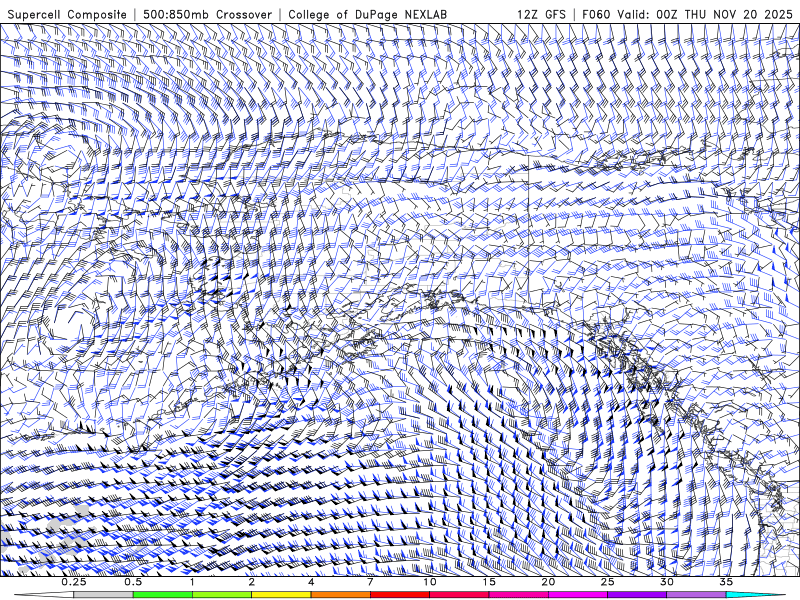Screen dimensions: 800x600
Task: Click the 15 value on the color scale
Action: pyautogui.click(x=489, y=582)
